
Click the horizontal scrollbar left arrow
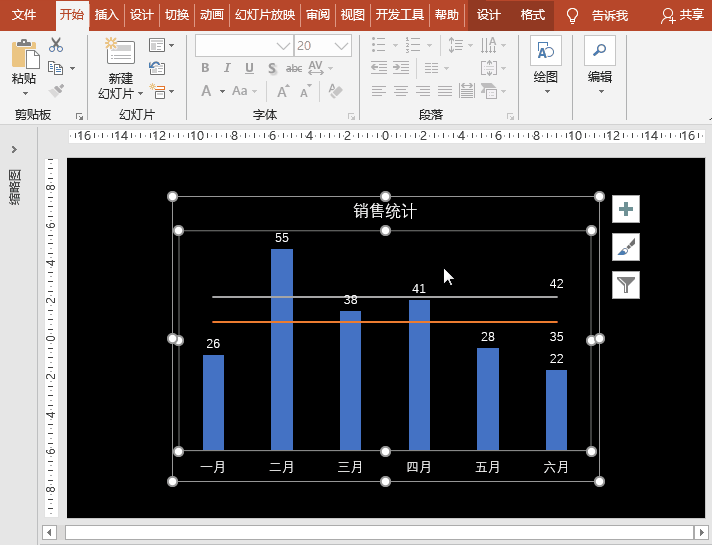click(49, 532)
